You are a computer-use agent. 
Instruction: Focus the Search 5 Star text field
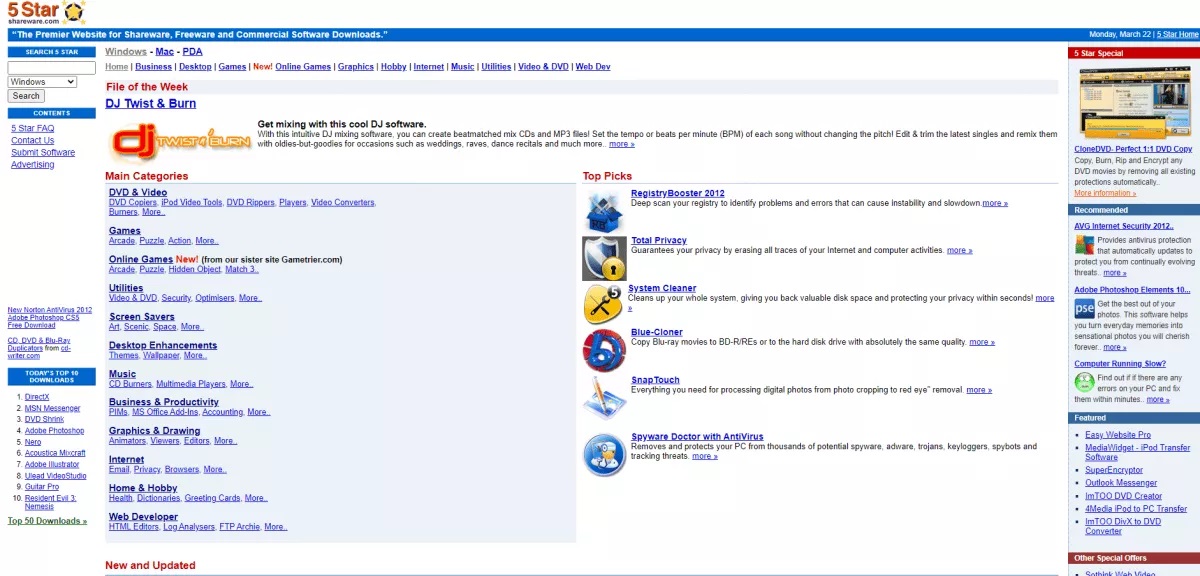pyautogui.click(x=52, y=67)
